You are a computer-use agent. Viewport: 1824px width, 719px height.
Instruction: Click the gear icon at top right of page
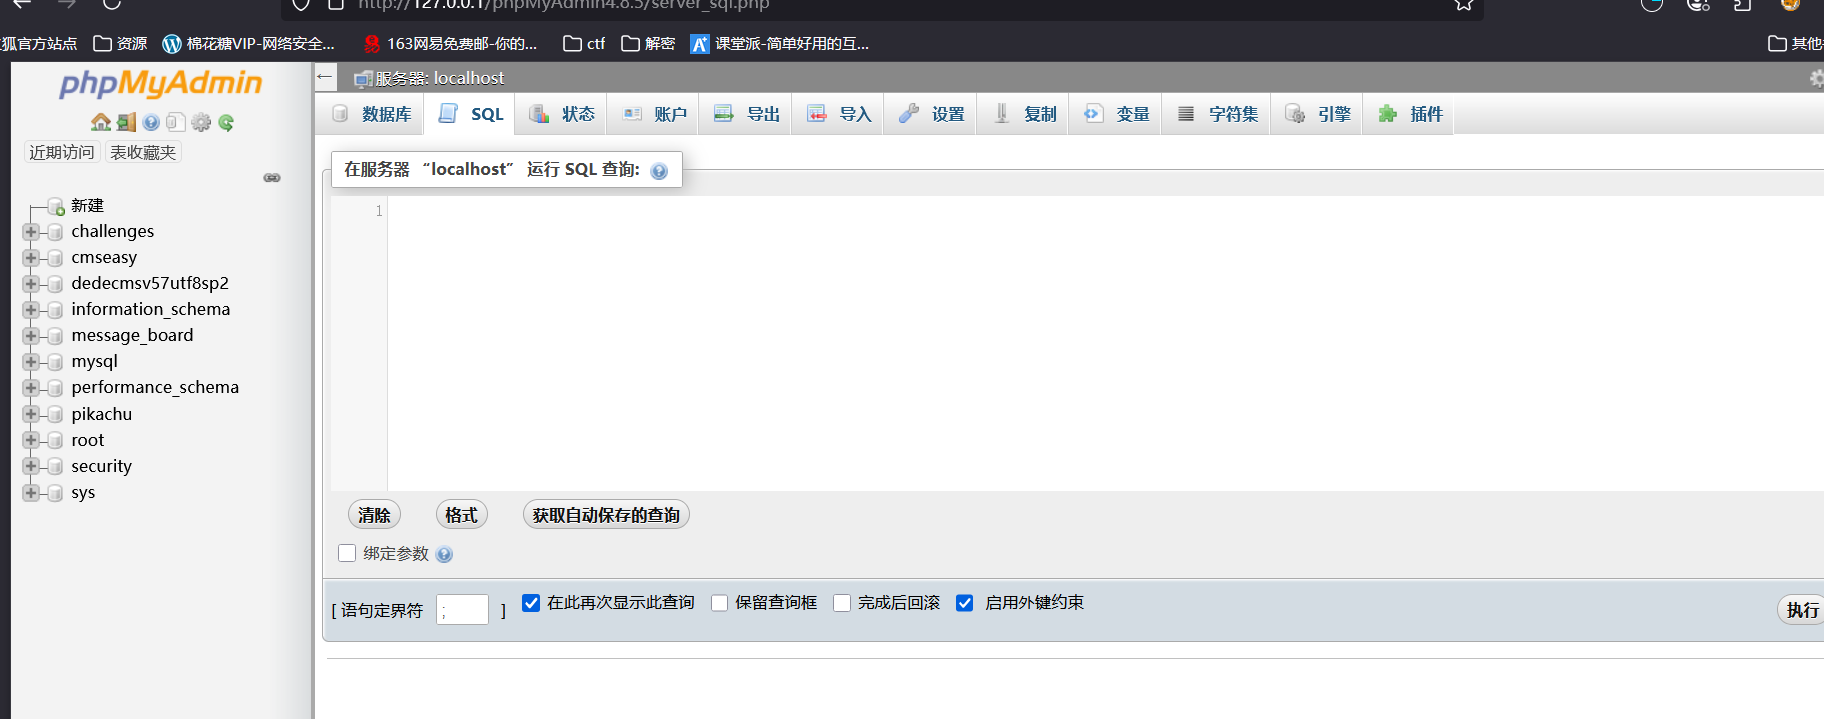click(x=1816, y=78)
